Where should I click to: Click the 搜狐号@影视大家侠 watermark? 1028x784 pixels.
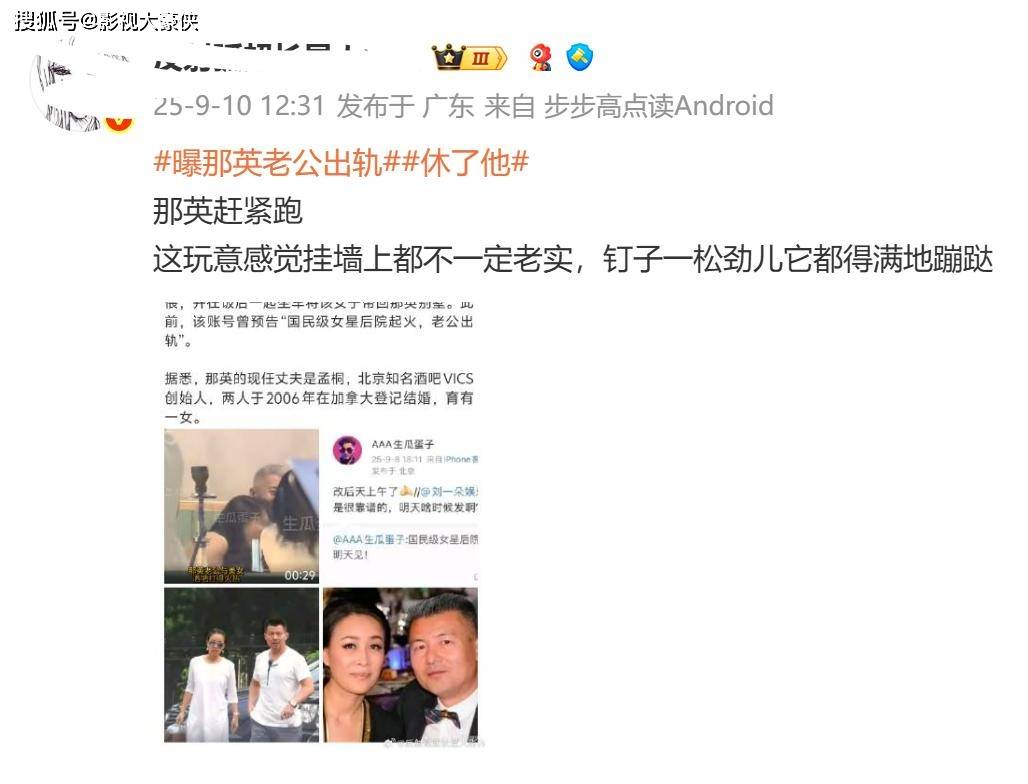106,22
